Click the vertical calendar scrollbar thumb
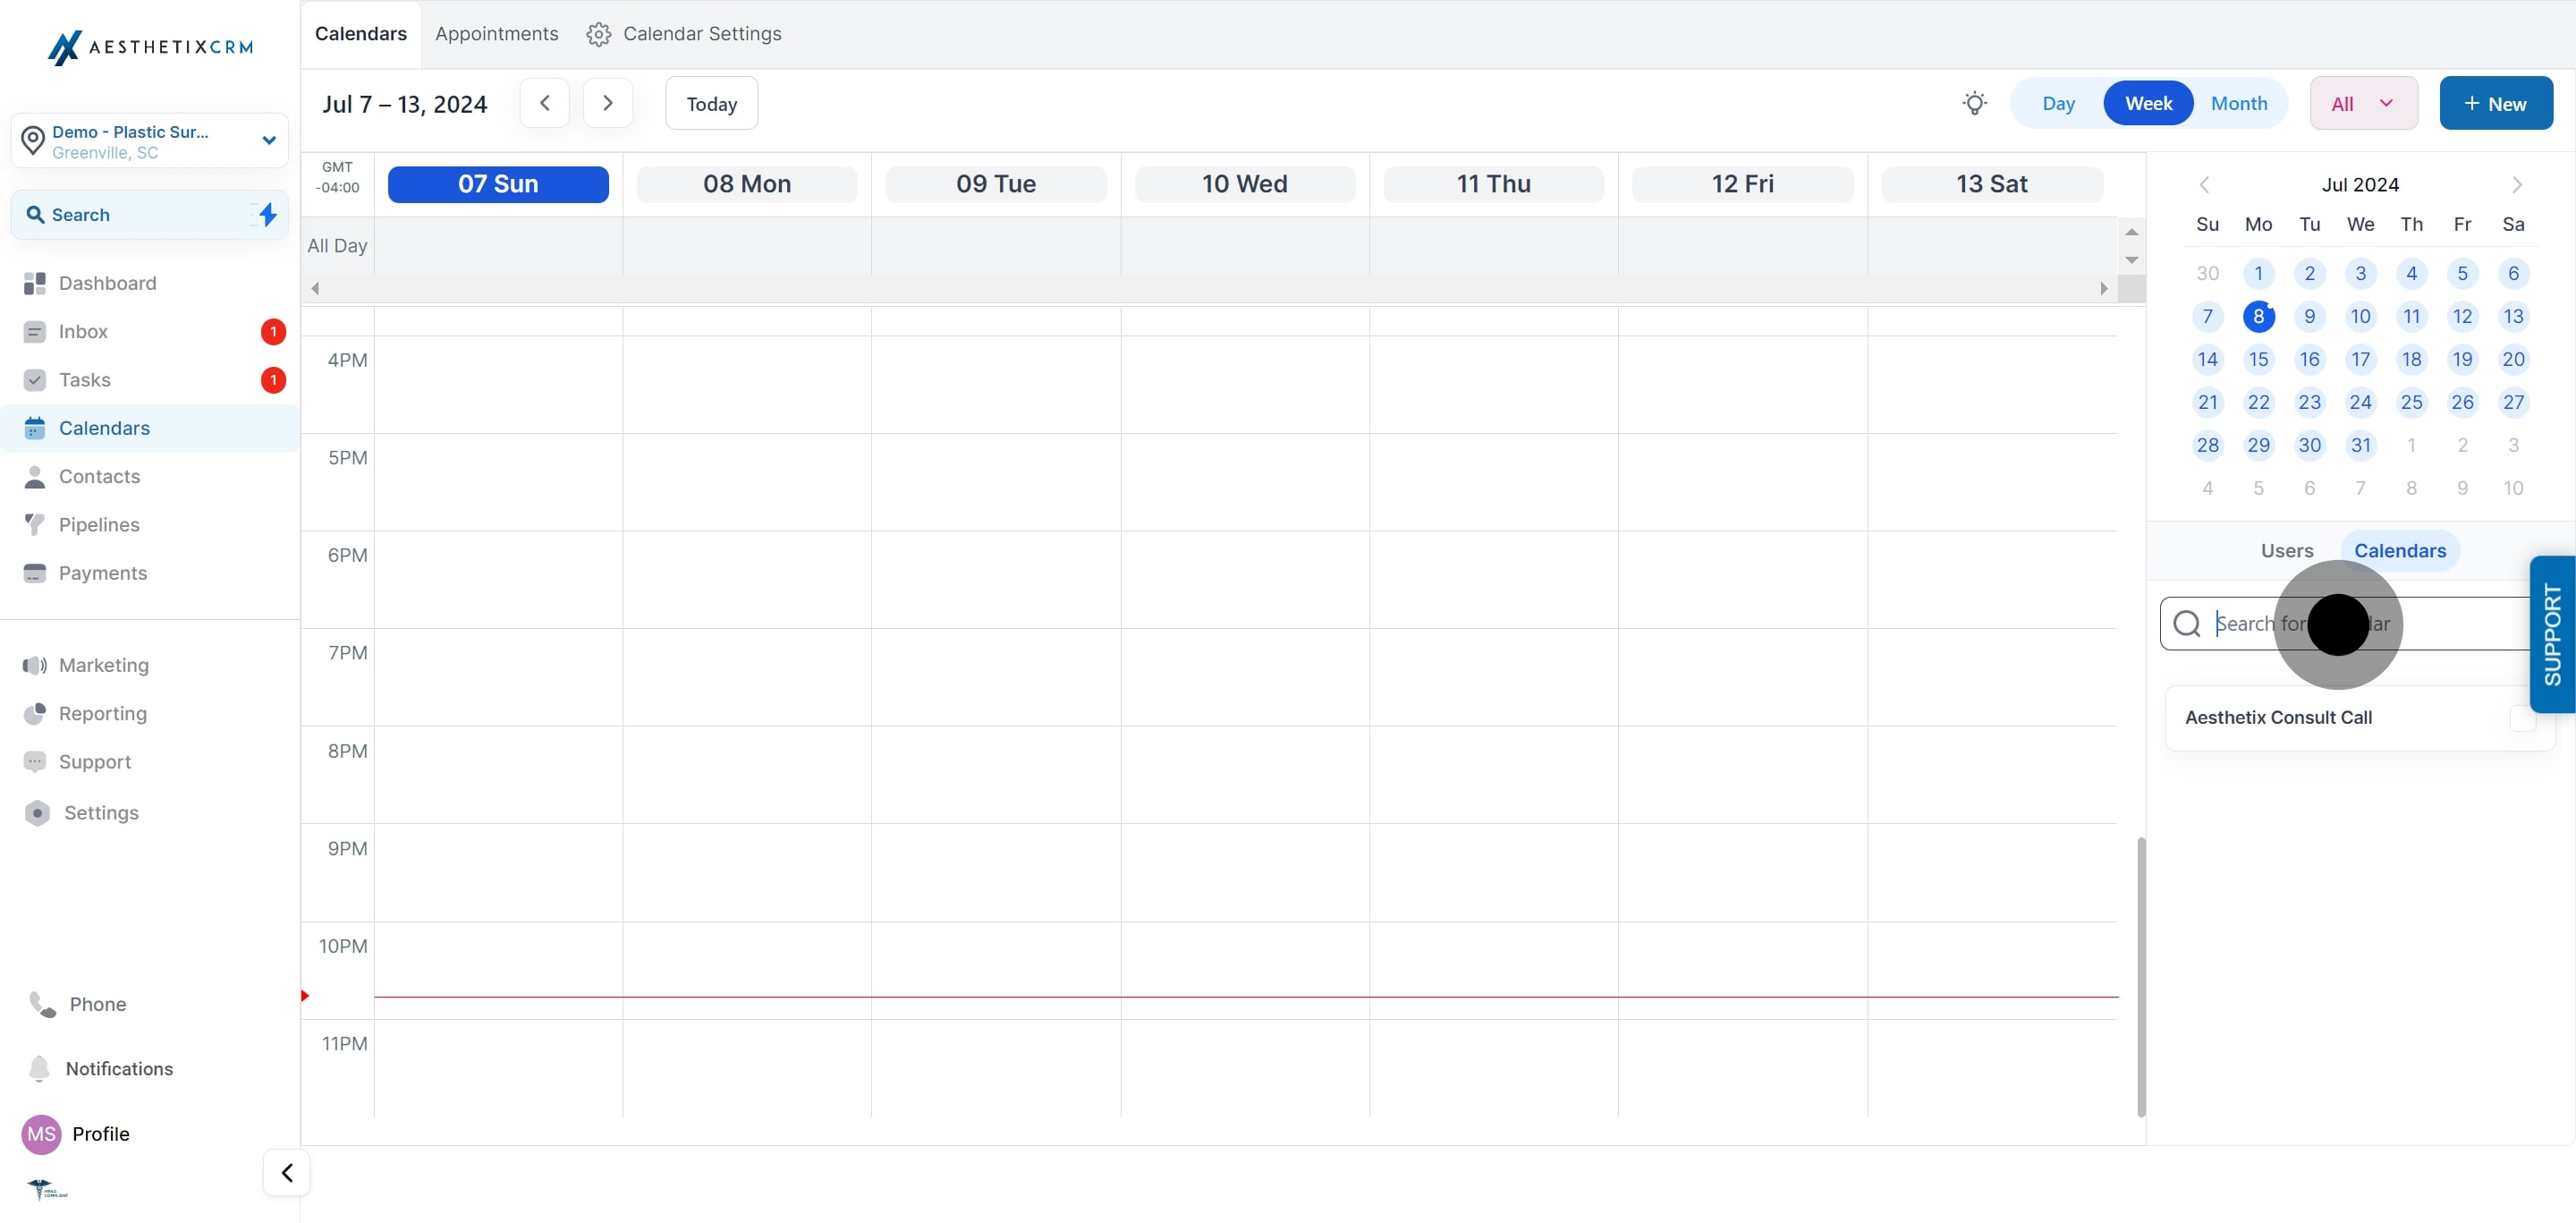Viewport: 2576px width, 1223px height. (2141, 977)
